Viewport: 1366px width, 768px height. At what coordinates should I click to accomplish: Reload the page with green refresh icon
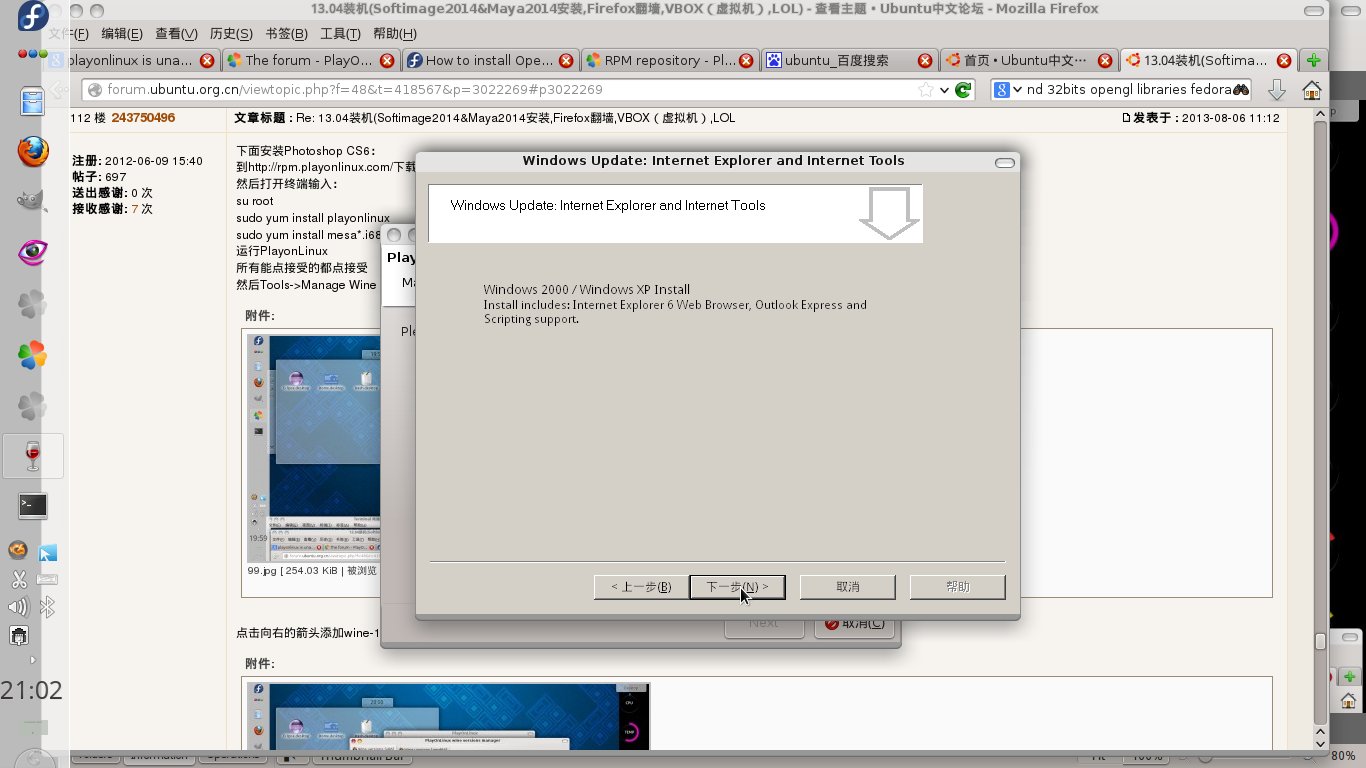coord(963,89)
